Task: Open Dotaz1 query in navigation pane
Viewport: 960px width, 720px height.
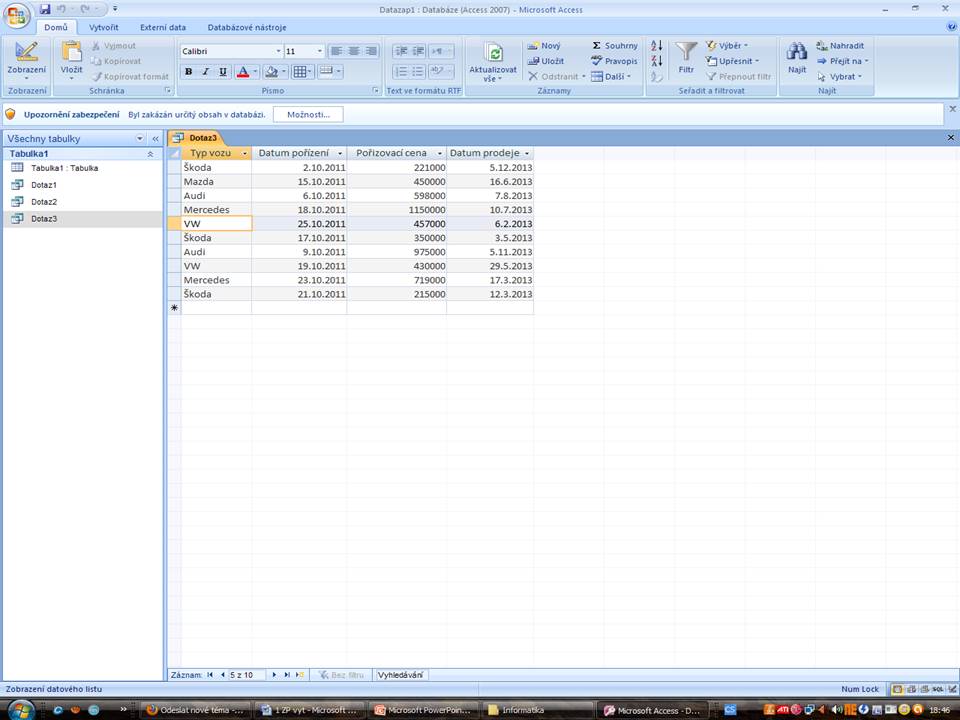Action: (44, 185)
